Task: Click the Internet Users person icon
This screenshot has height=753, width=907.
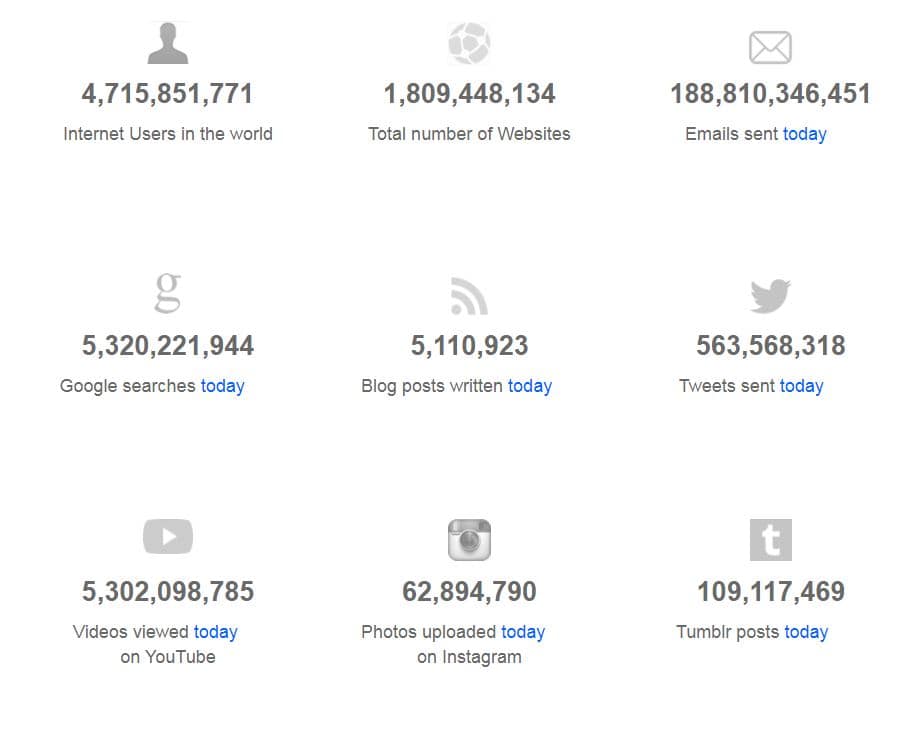Action: (168, 42)
